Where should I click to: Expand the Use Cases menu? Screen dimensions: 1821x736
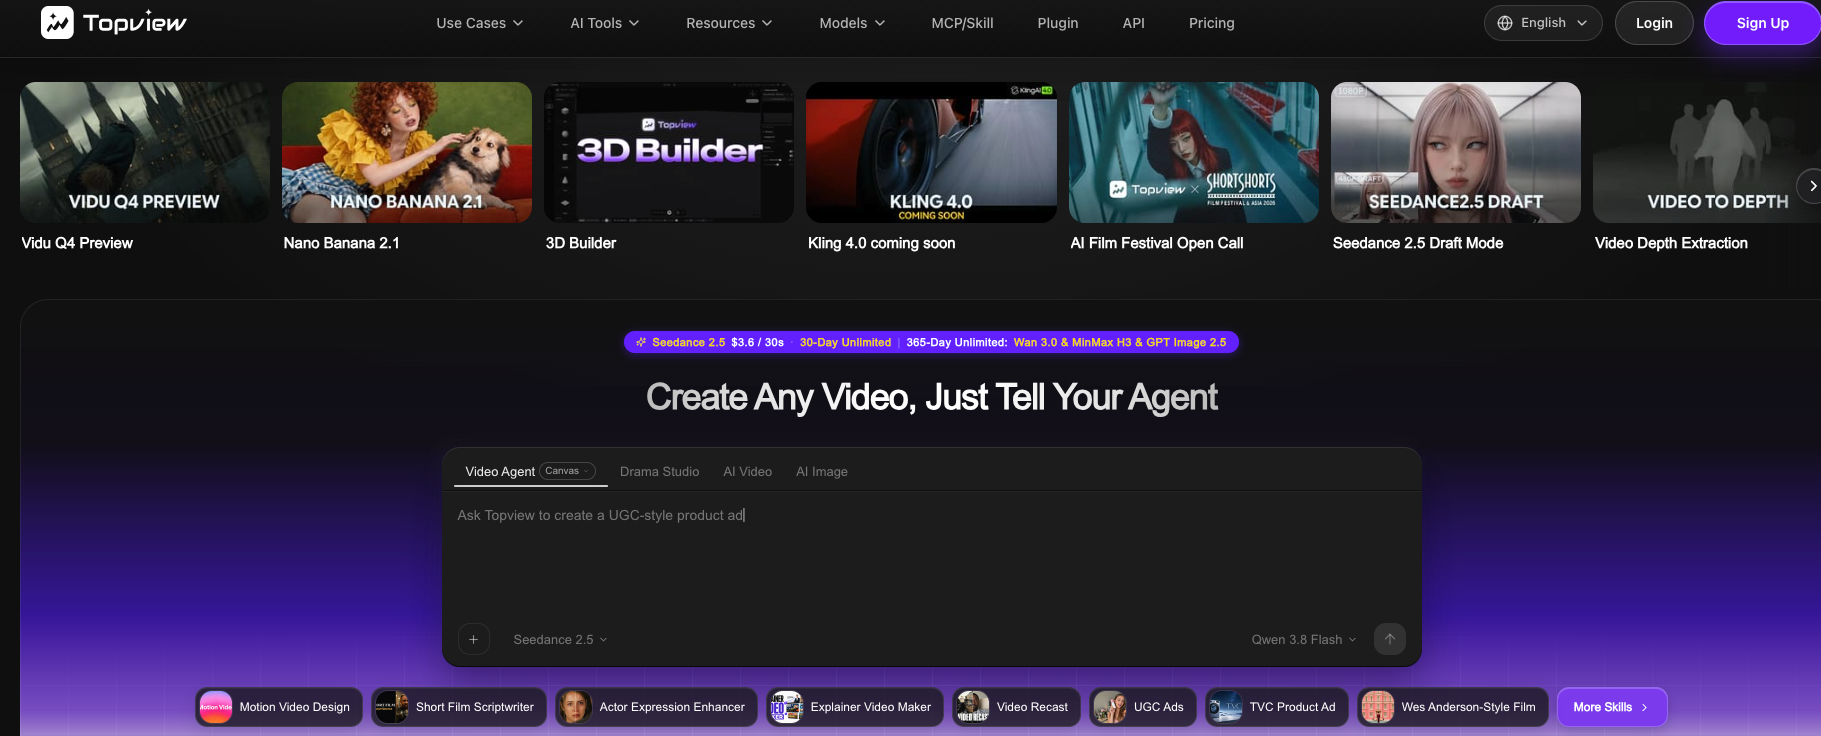[x=479, y=23]
